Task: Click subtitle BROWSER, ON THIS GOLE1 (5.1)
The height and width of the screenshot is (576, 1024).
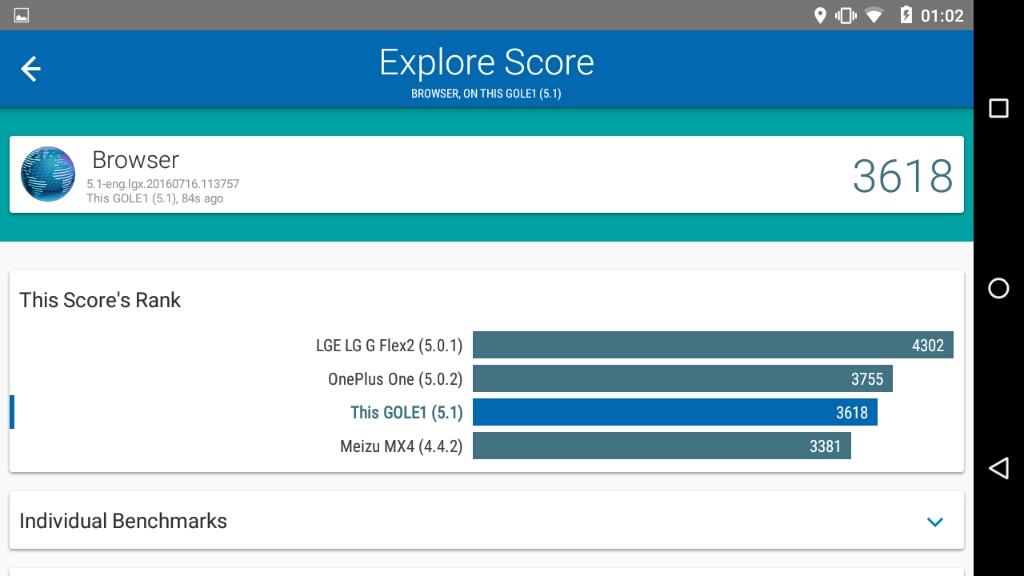Action: 486,94
